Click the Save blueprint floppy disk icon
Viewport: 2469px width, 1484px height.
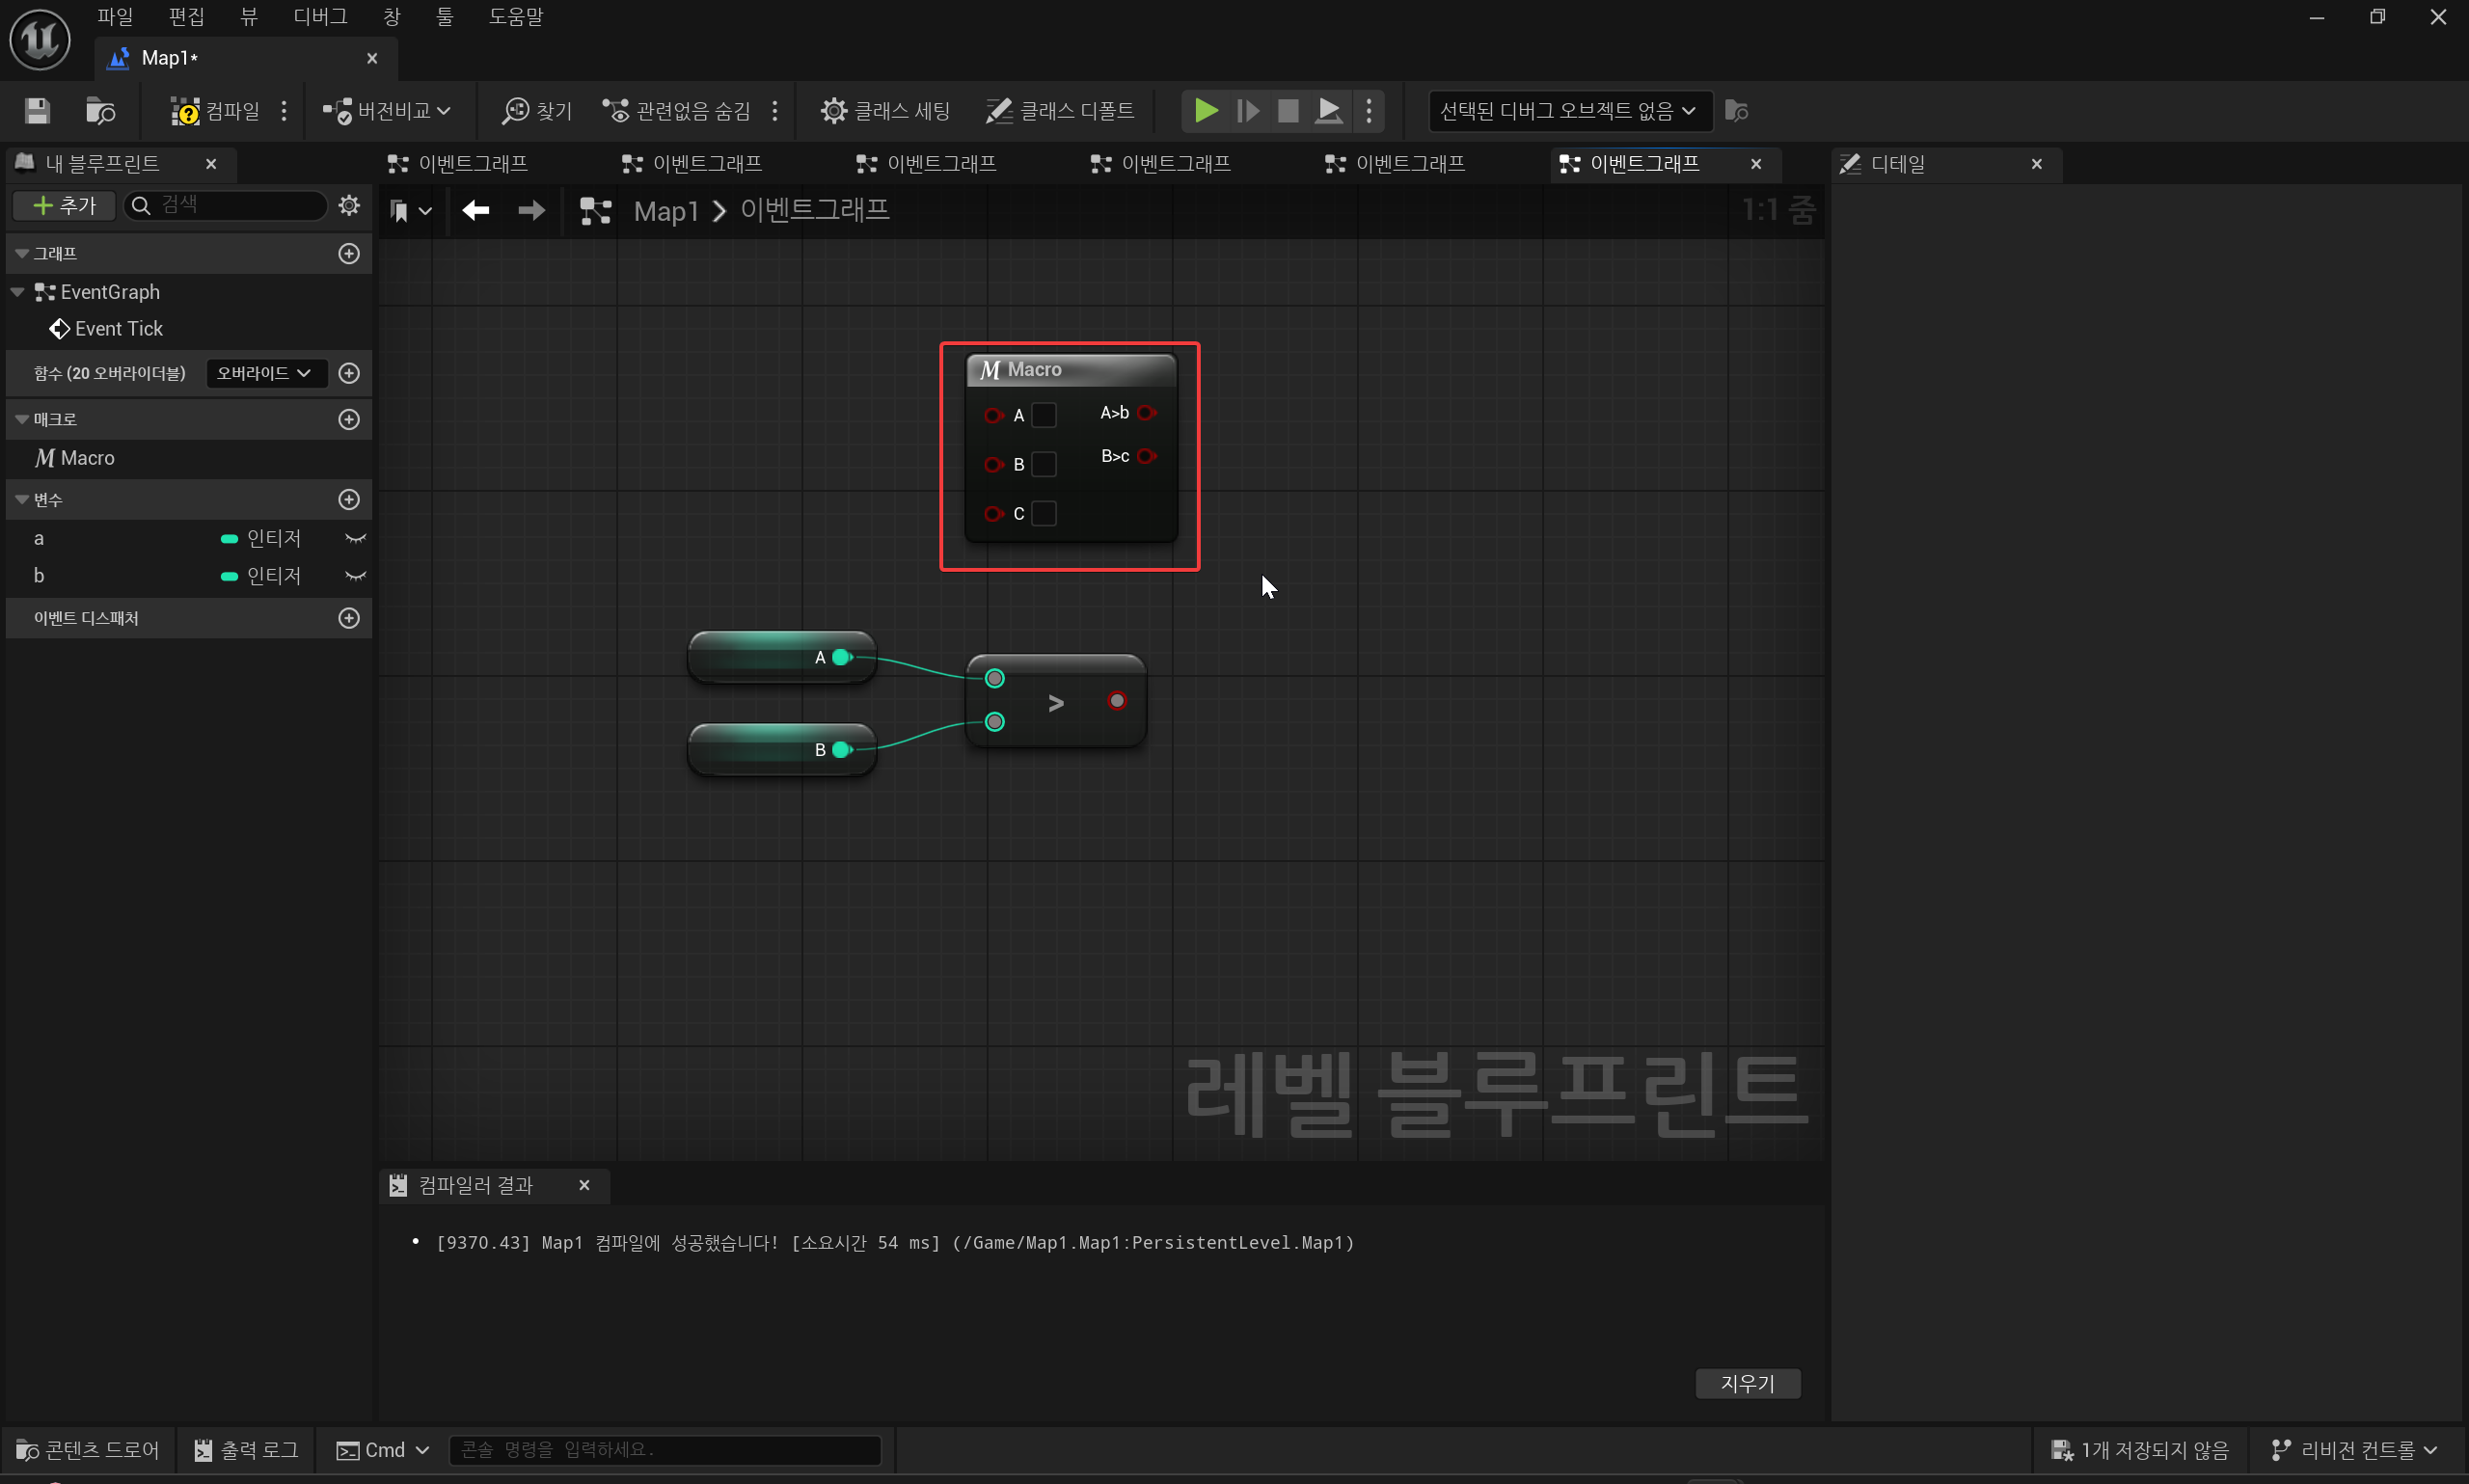(x=37, y=110)
